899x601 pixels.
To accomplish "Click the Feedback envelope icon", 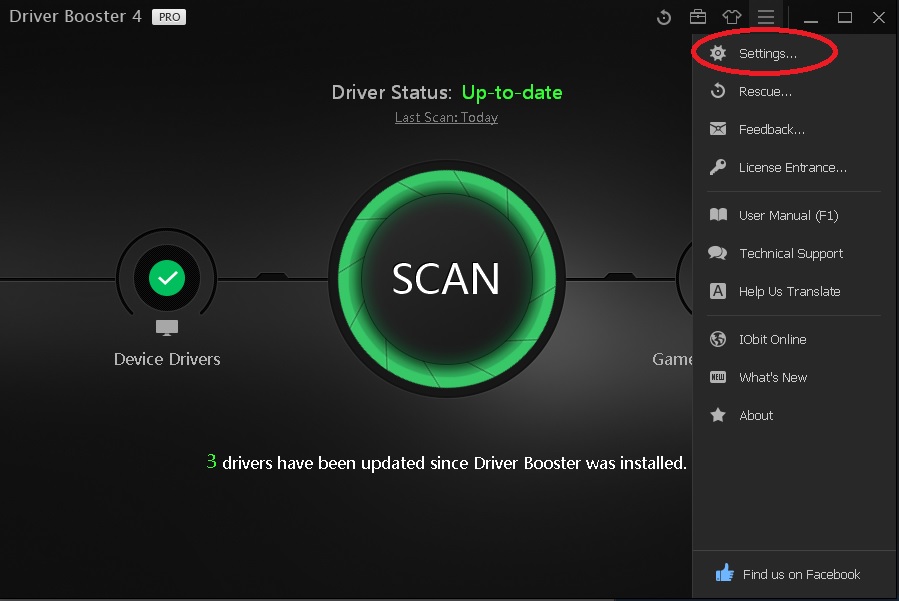I will [718, 128].
